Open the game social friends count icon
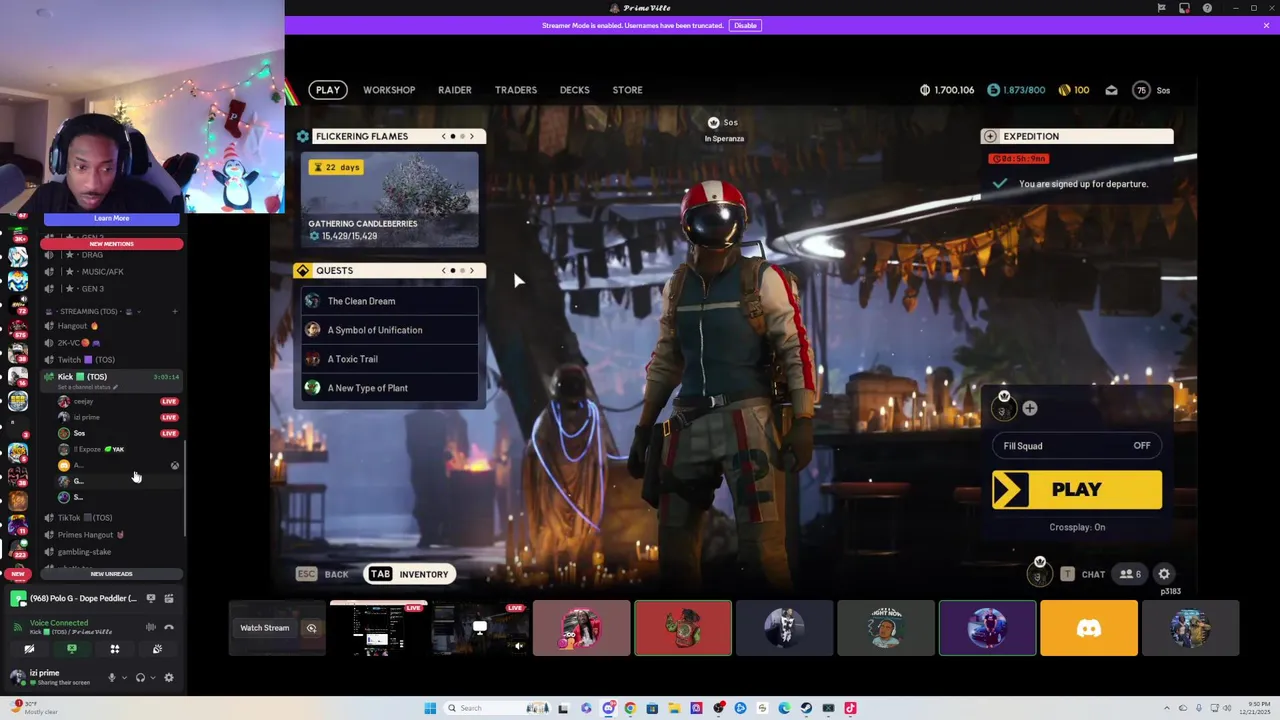The height and width of the screenshot is (720, 1280). click(1130, 574)
